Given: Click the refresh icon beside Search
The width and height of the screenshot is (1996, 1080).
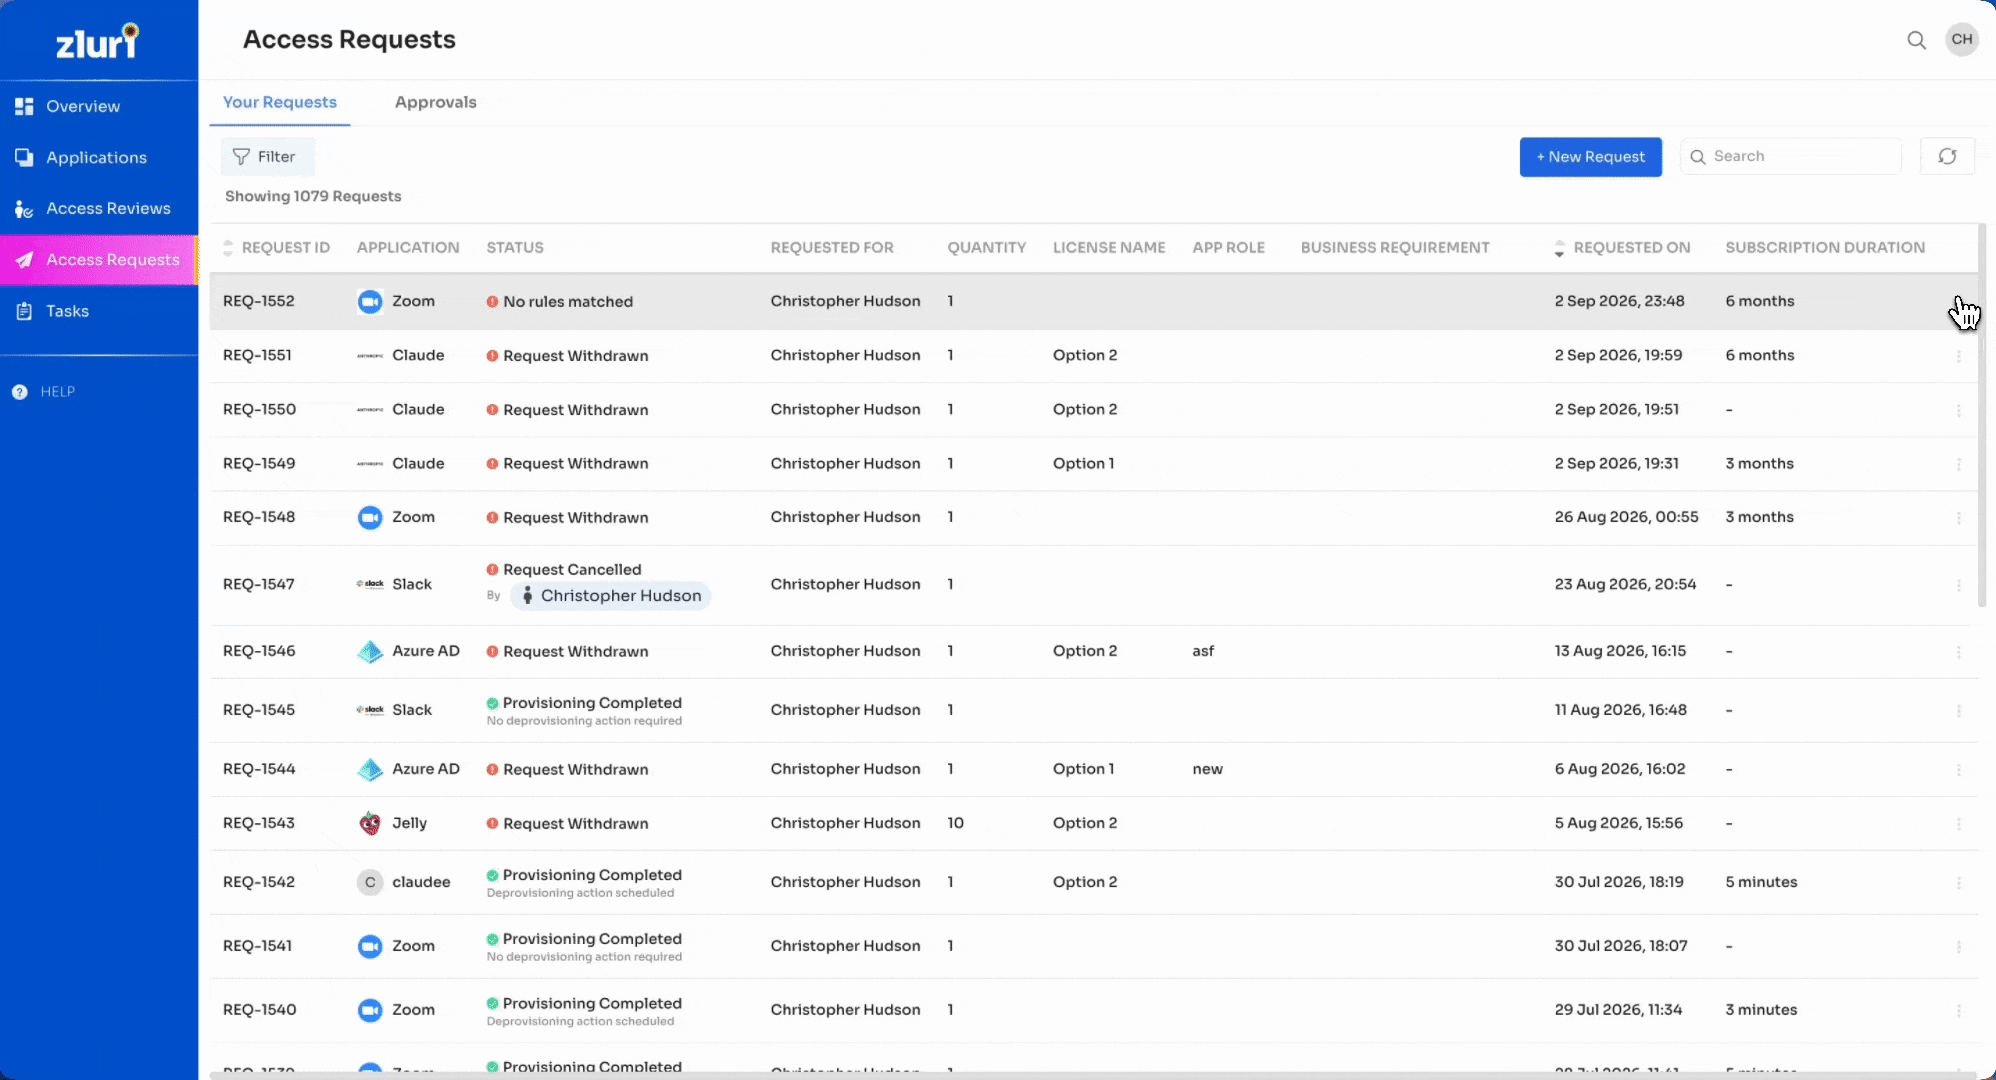Looking at the screenshot, I should [x=1947, y=156].
